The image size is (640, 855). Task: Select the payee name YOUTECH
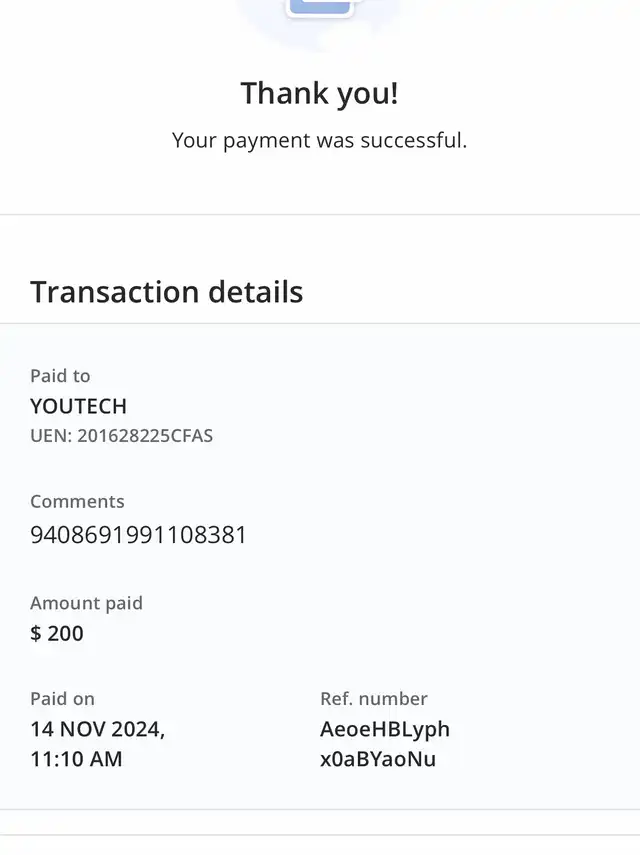(x=78, y=406)
